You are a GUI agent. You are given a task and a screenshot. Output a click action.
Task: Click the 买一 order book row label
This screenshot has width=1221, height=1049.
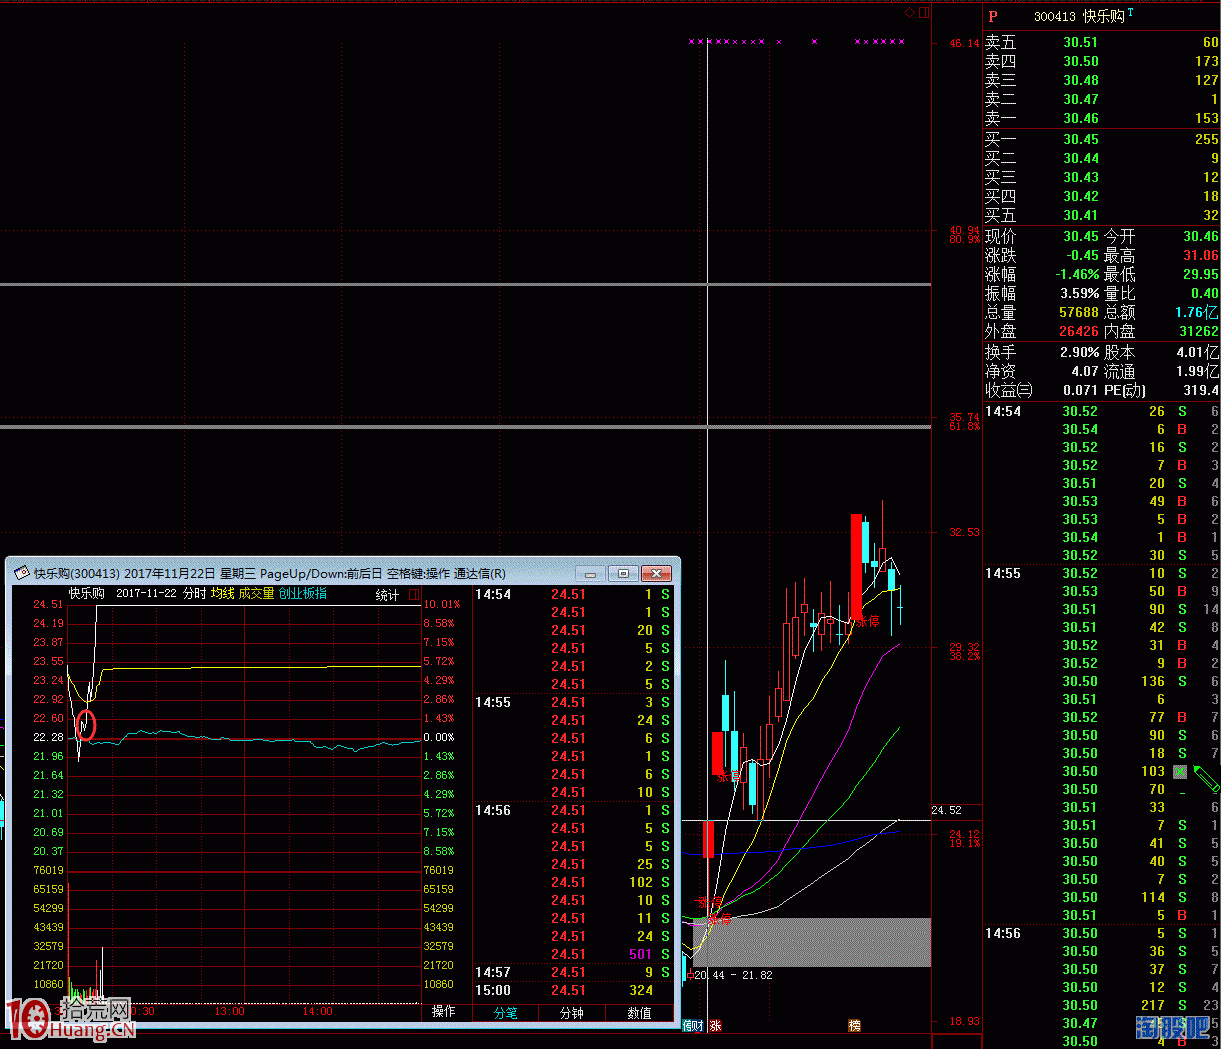coord(1000,139)
